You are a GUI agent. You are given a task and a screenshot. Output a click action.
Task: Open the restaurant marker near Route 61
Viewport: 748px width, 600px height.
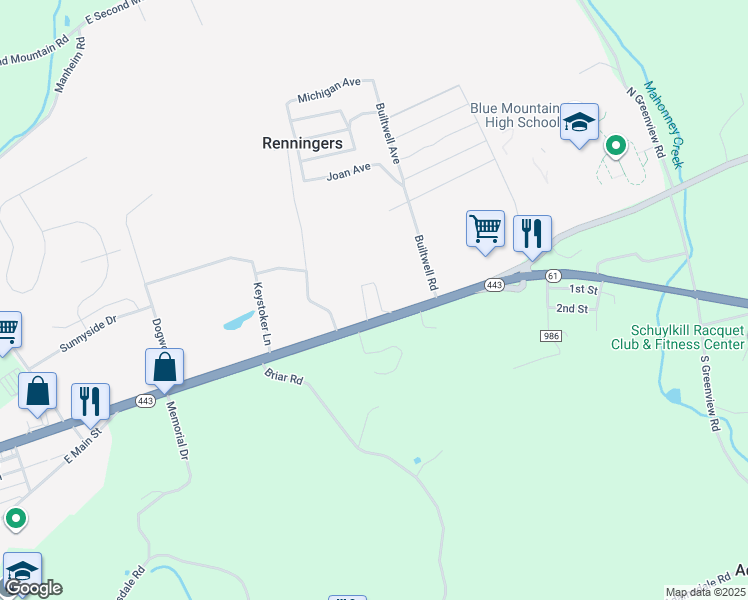pyautogui.click(x=532, y=235)
